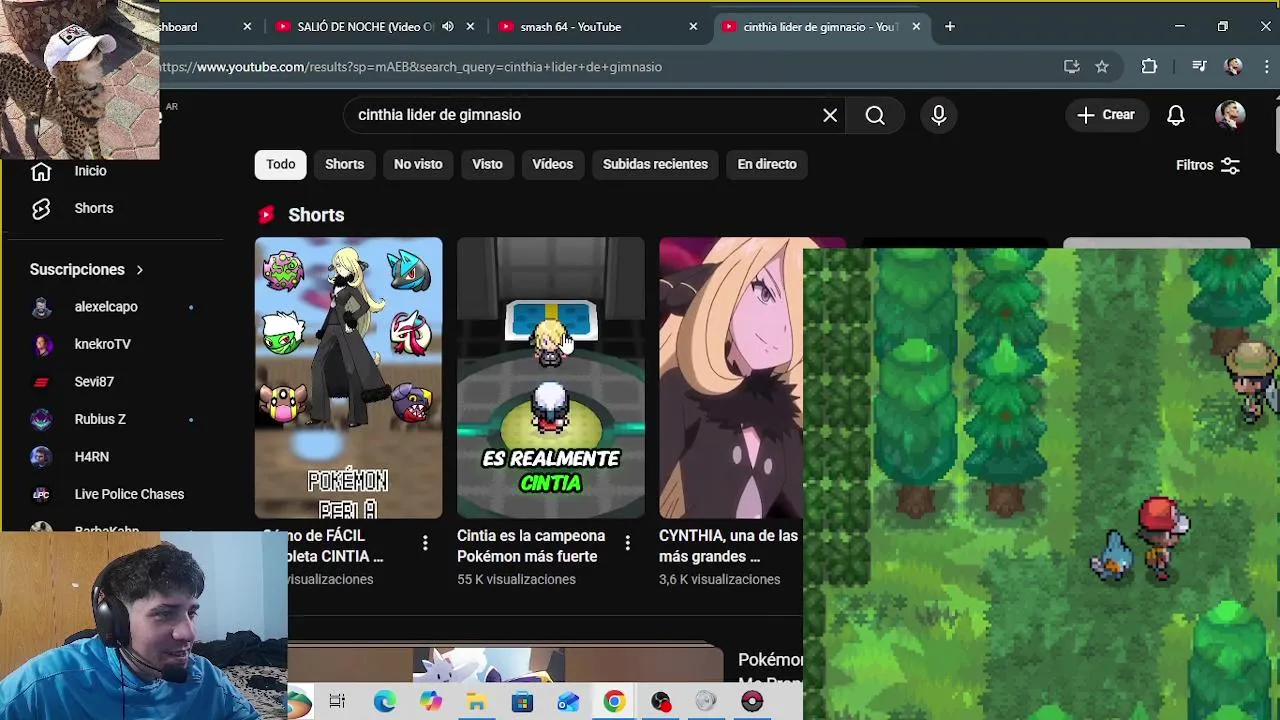
Task: Click the Crear button
Action: (x=1106, y=115)
